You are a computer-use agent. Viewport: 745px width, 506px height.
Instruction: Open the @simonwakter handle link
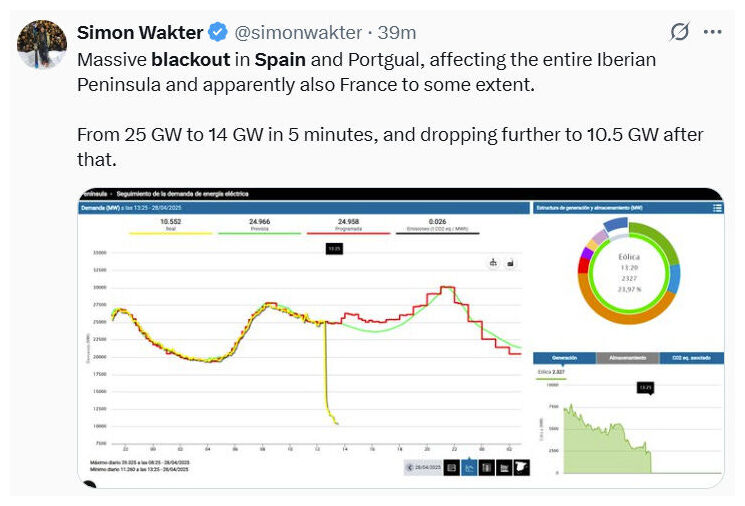(298, 33)
